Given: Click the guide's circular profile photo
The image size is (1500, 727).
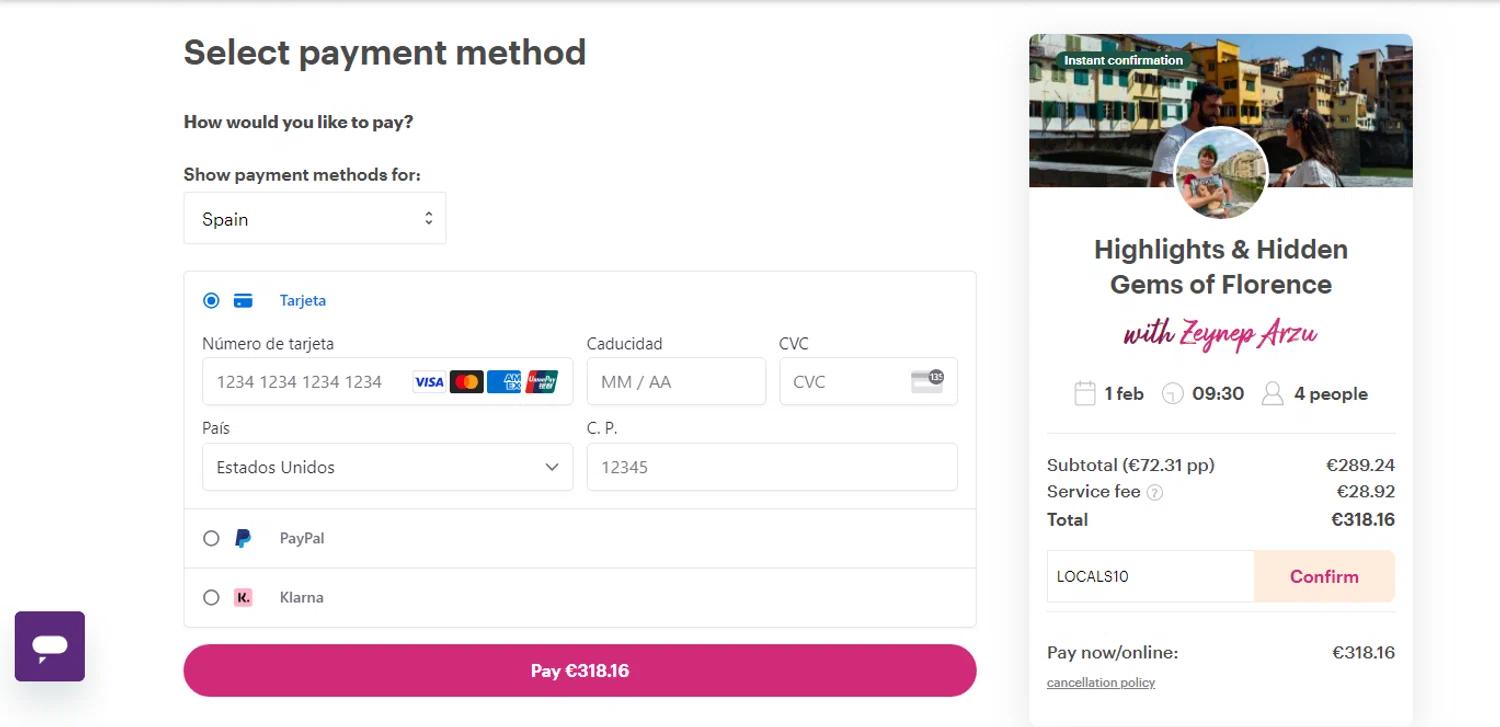Looking at the screenshot, I should coord(1220,174).
